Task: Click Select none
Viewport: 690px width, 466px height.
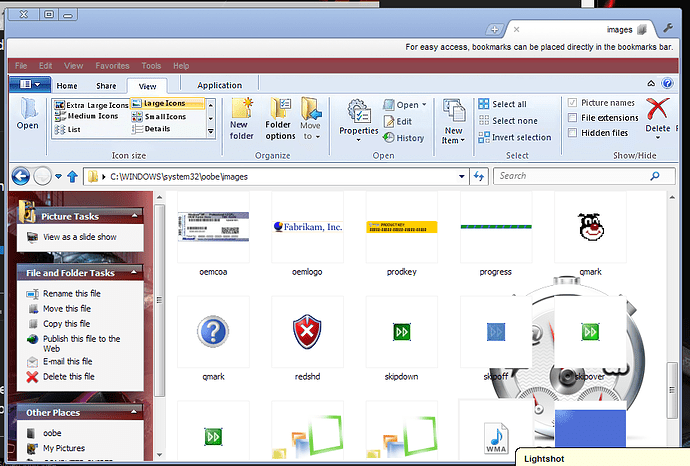Action: [508, 121]
